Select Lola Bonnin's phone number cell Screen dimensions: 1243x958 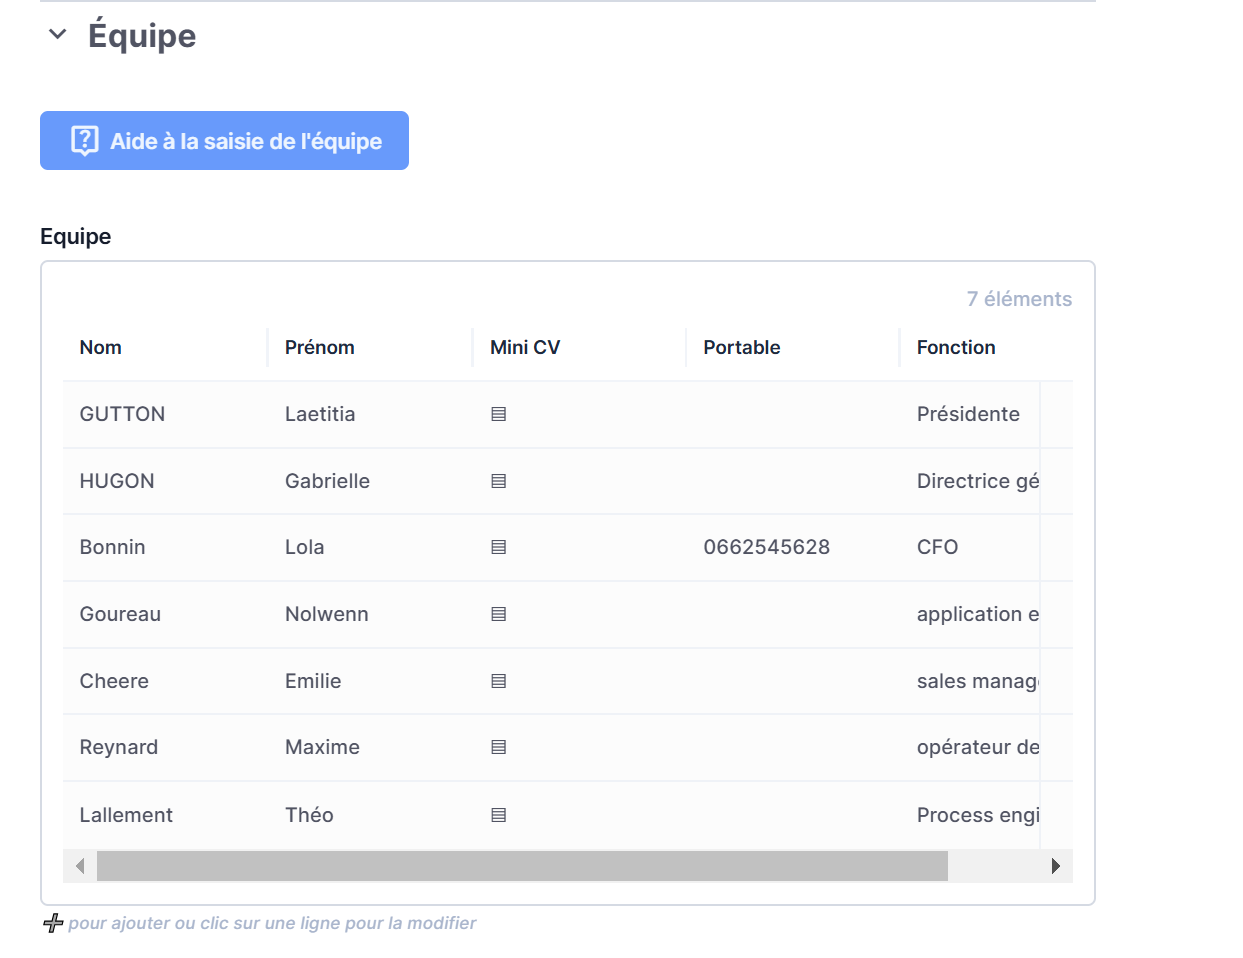(766, 547)
